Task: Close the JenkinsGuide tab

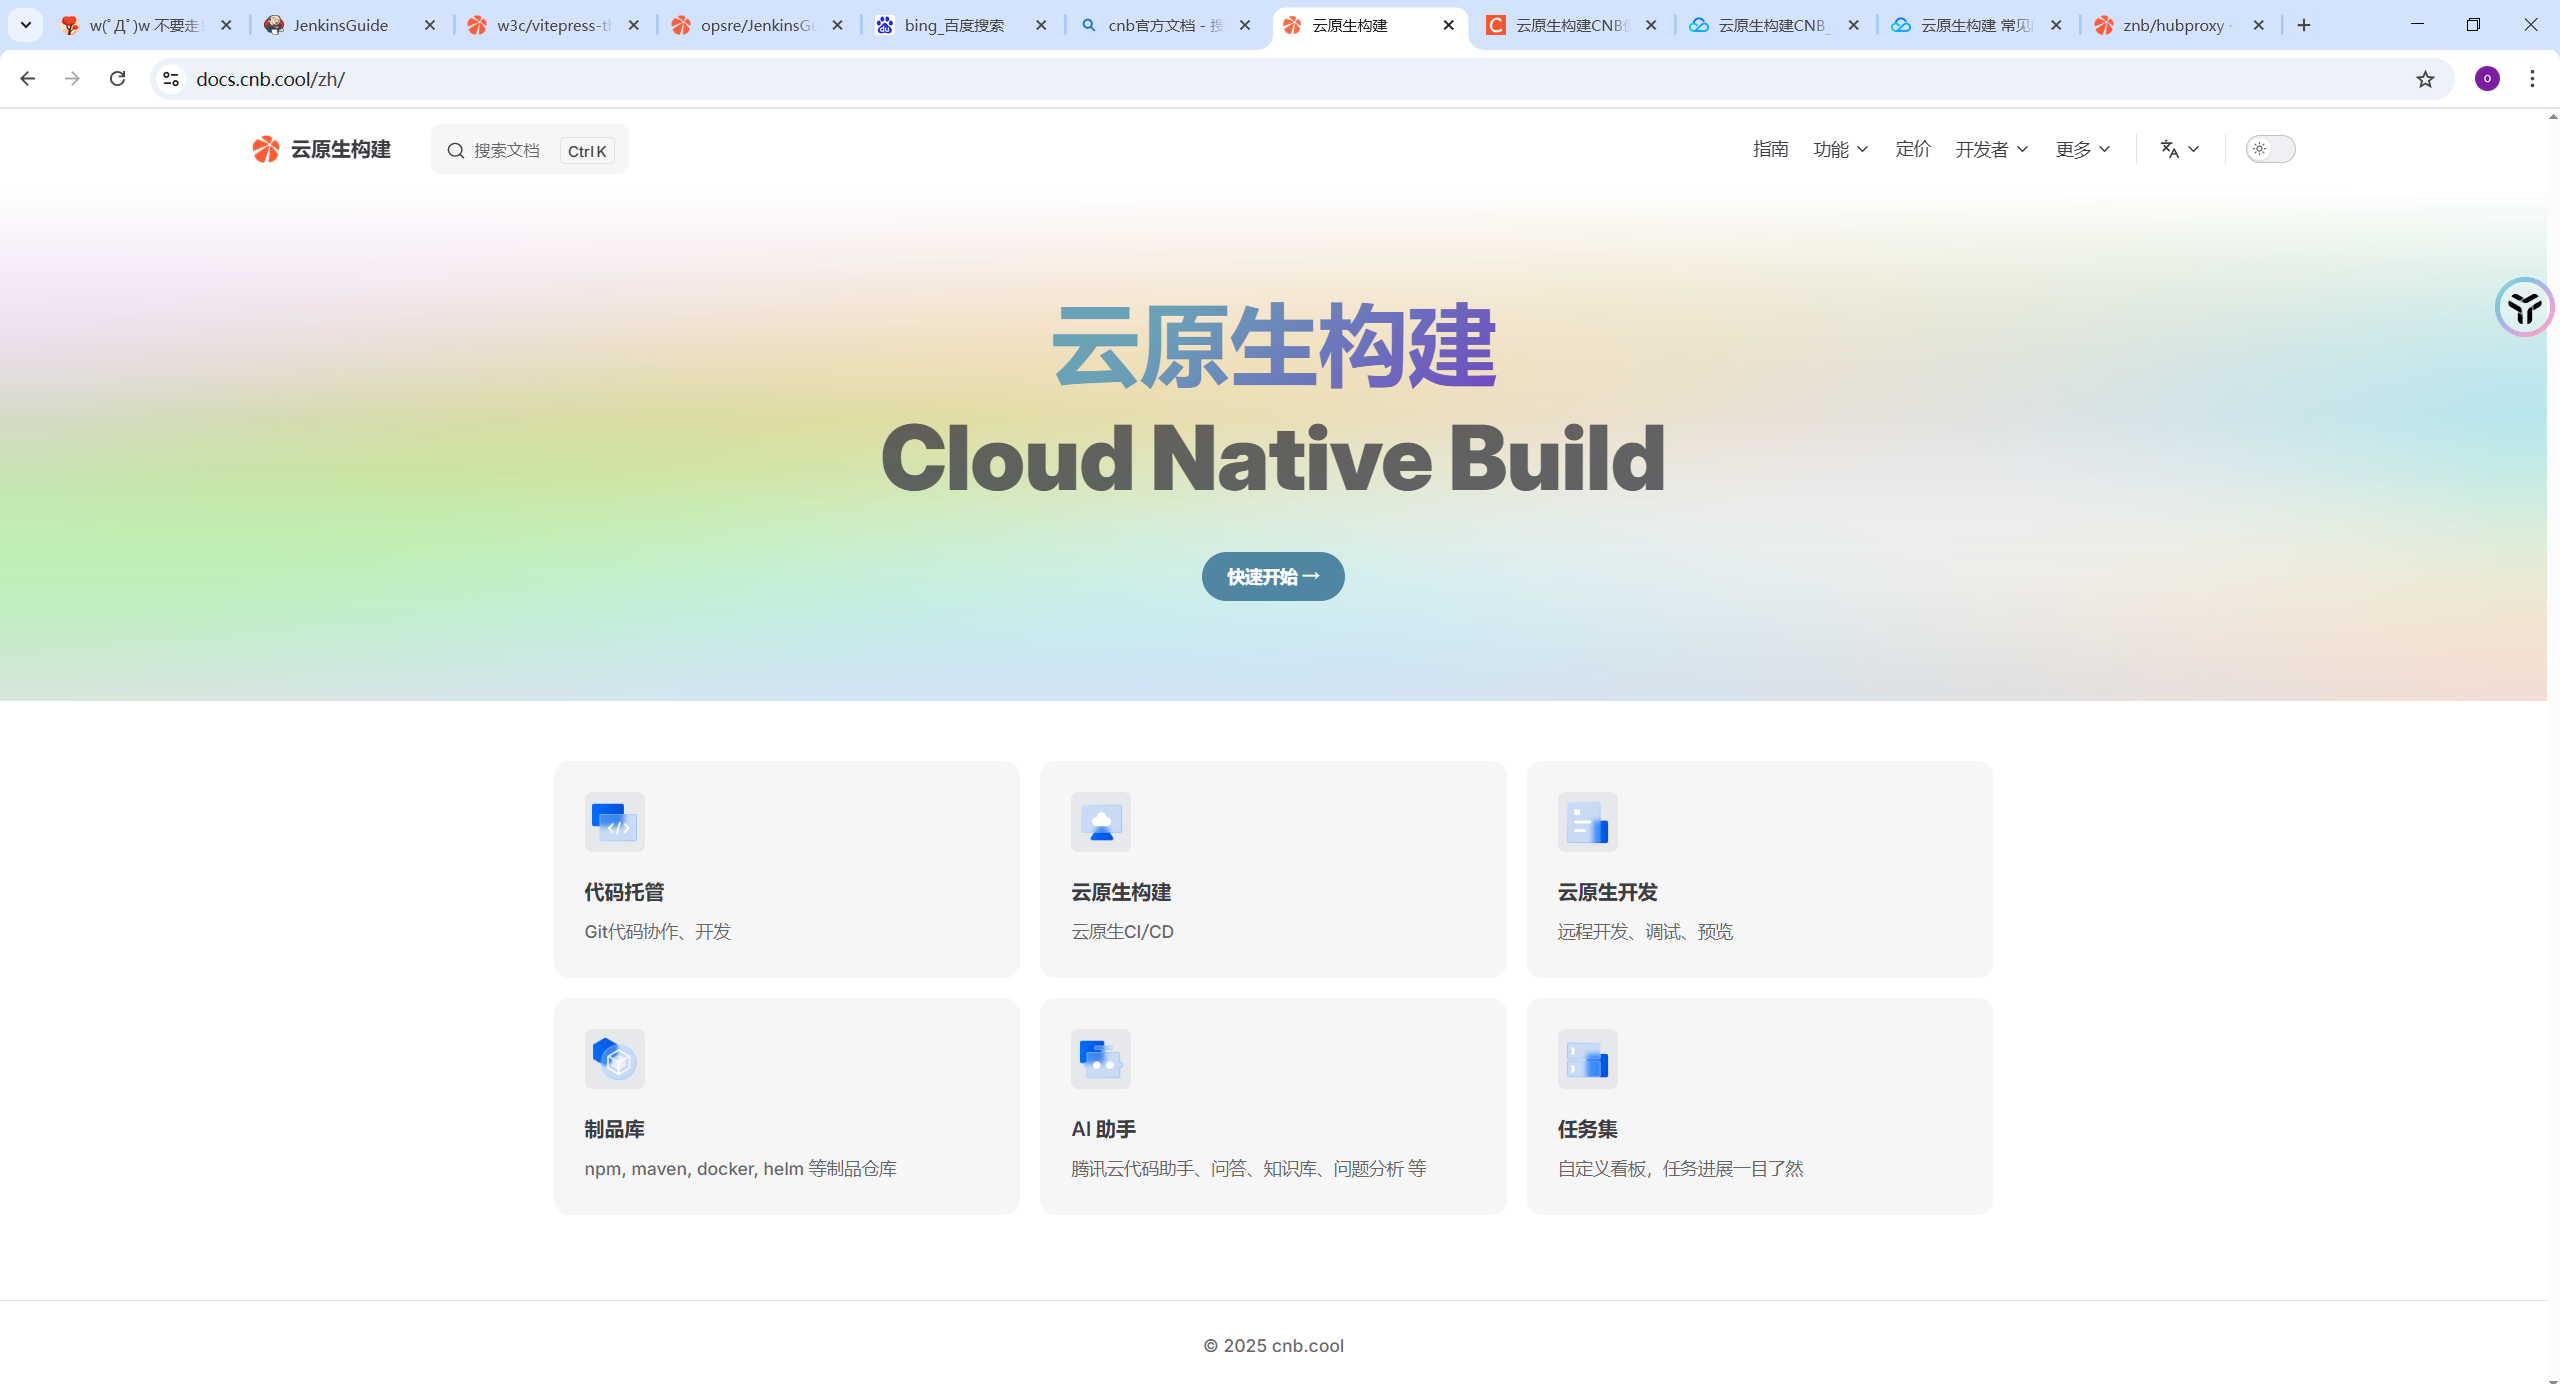Action: pos(430,25)
